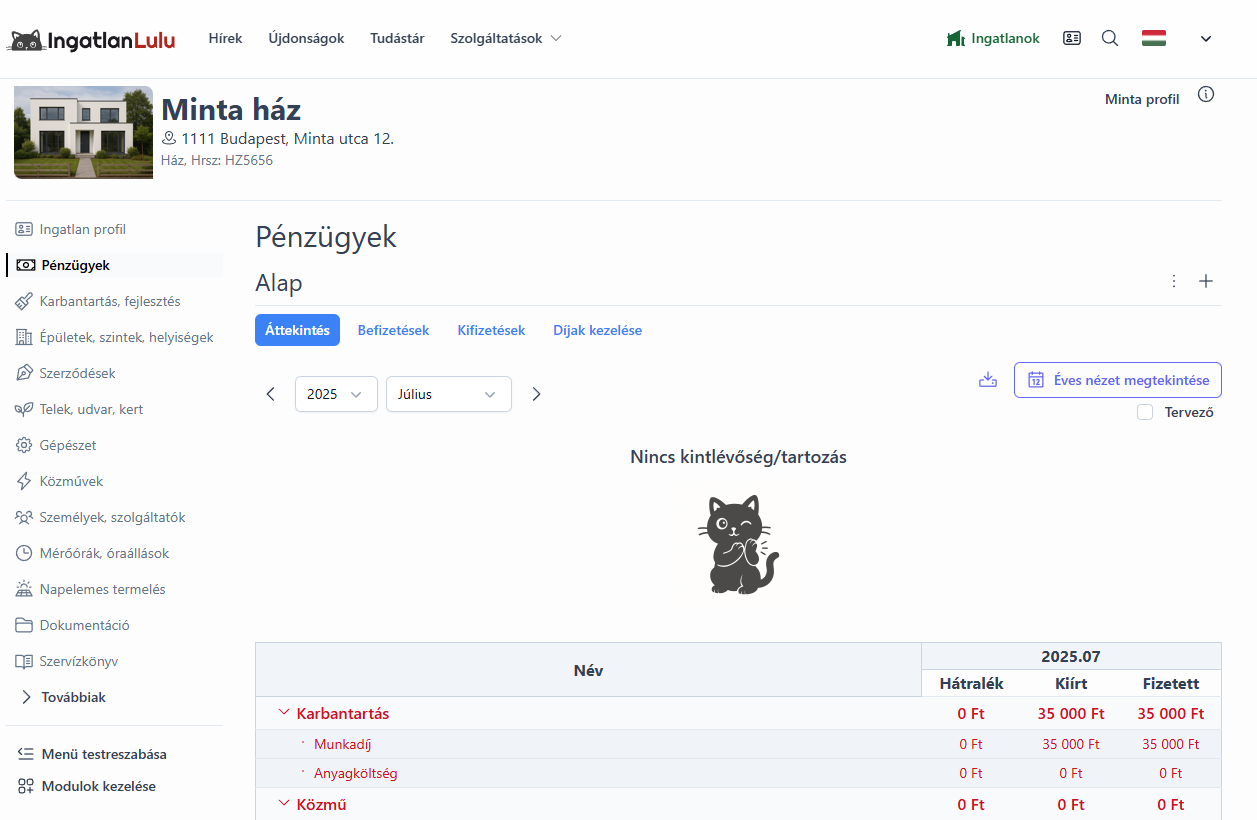Click the Minta ház property photo
The image size is (1257, 820).
point(83,132)
